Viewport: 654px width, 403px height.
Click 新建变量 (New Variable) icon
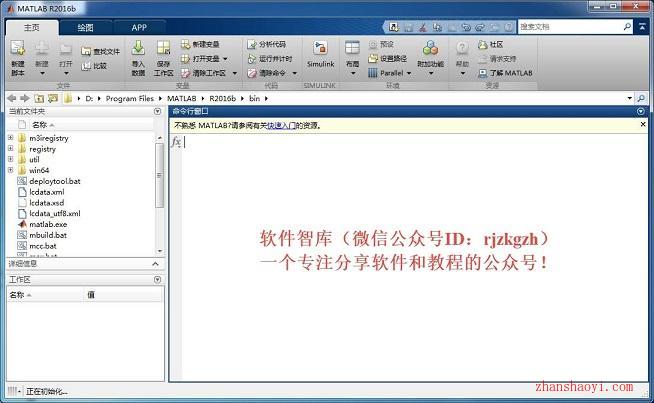186,44
